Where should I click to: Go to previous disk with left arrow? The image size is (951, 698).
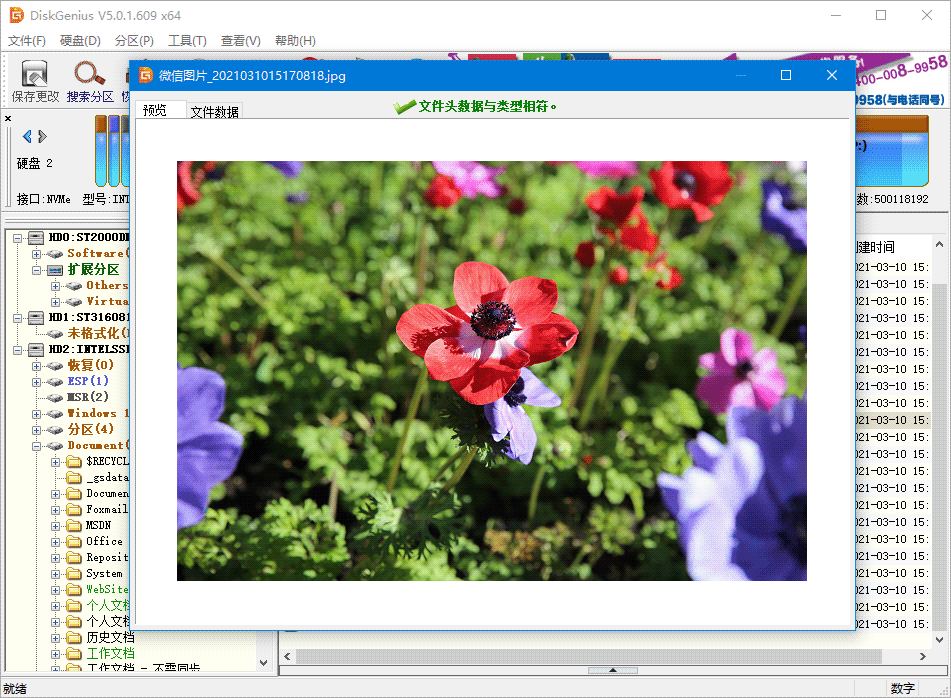coord(27,136)
